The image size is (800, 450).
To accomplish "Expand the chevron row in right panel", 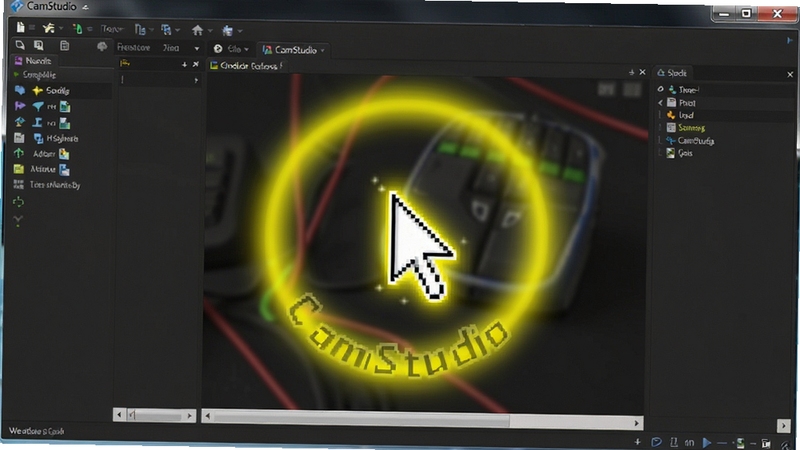I will pyautogui.click(x=660, y=103).
